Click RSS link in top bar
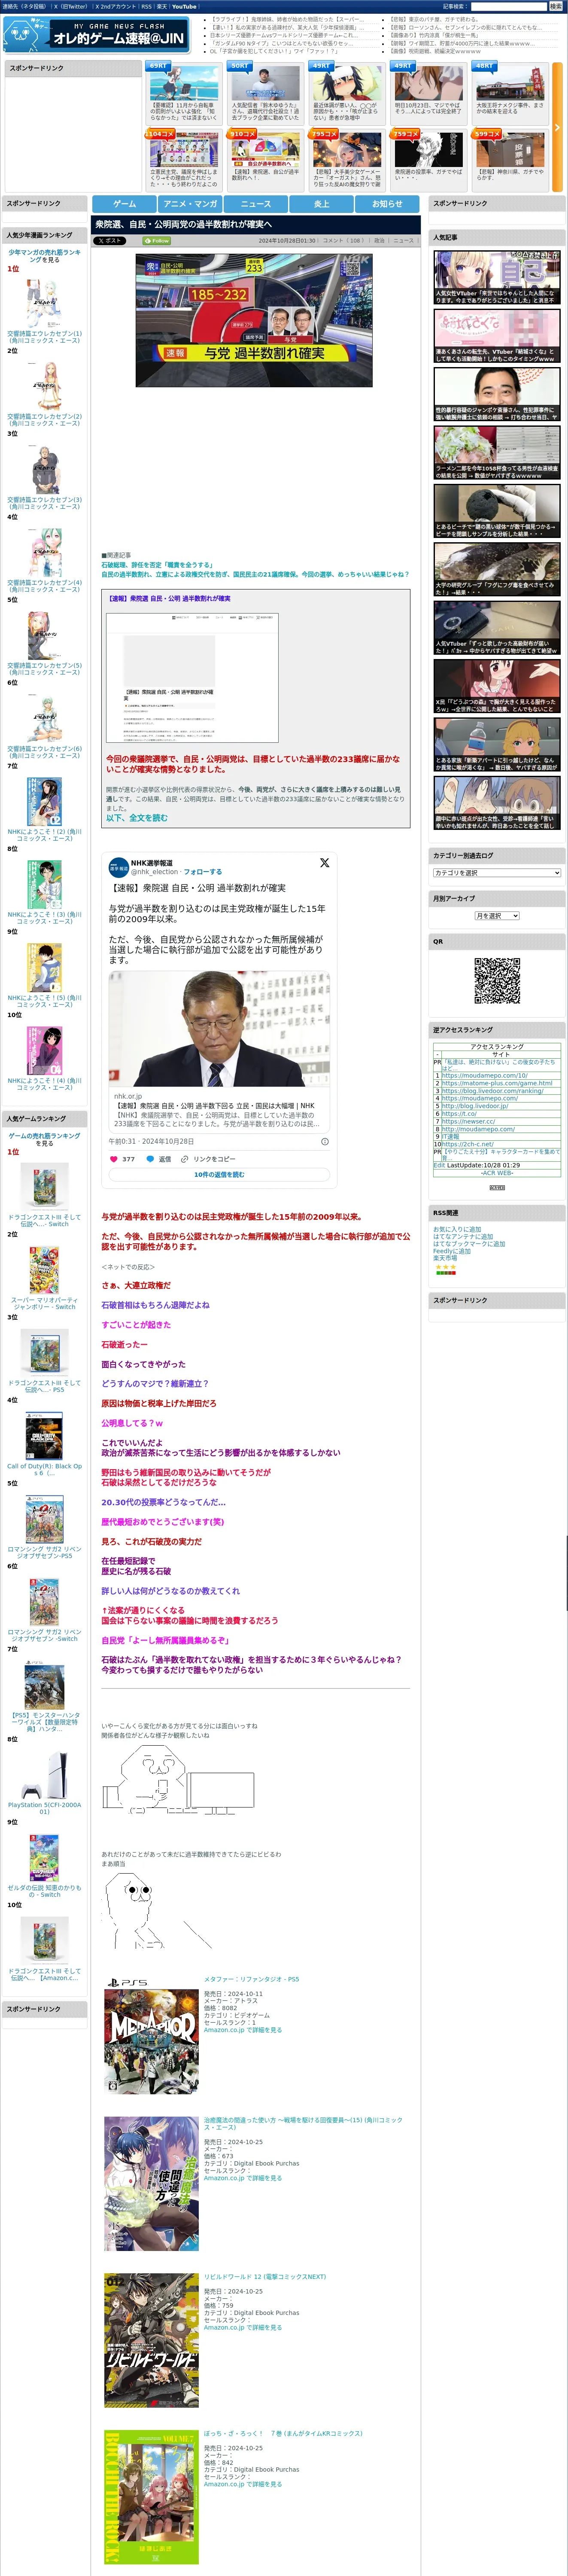Viewport: 568px width, 2576px height. (x=146, y=6)
